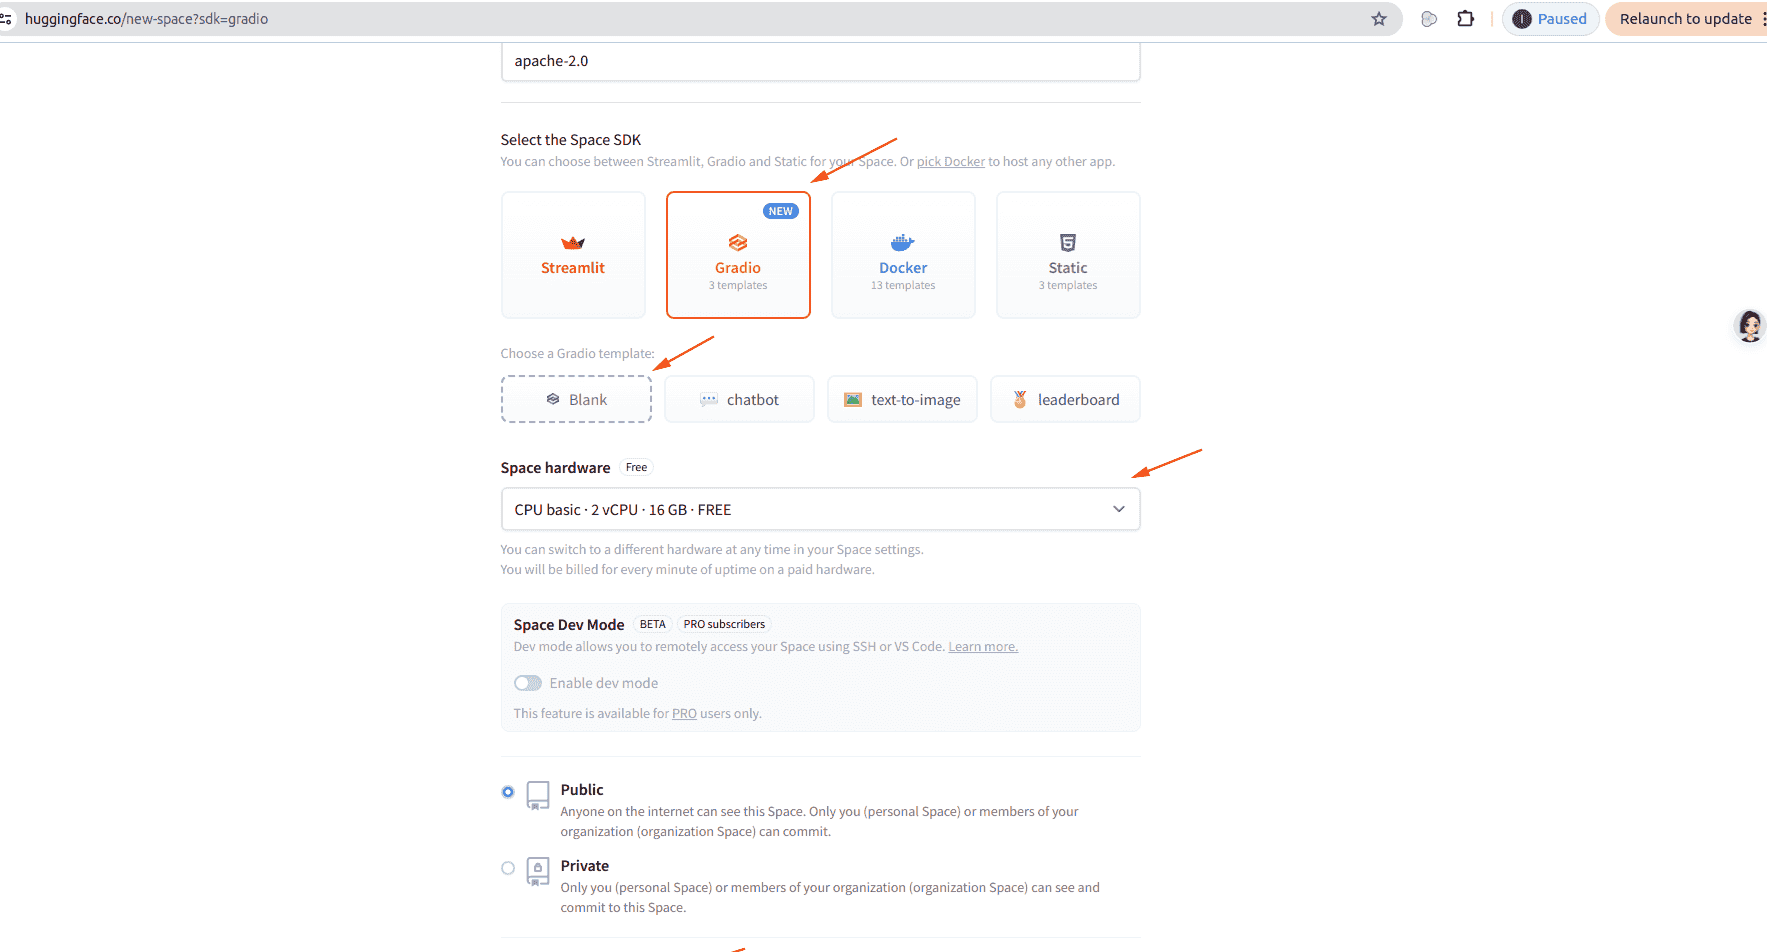Open the license apache-2.0 selector

[x=820, y=61]
